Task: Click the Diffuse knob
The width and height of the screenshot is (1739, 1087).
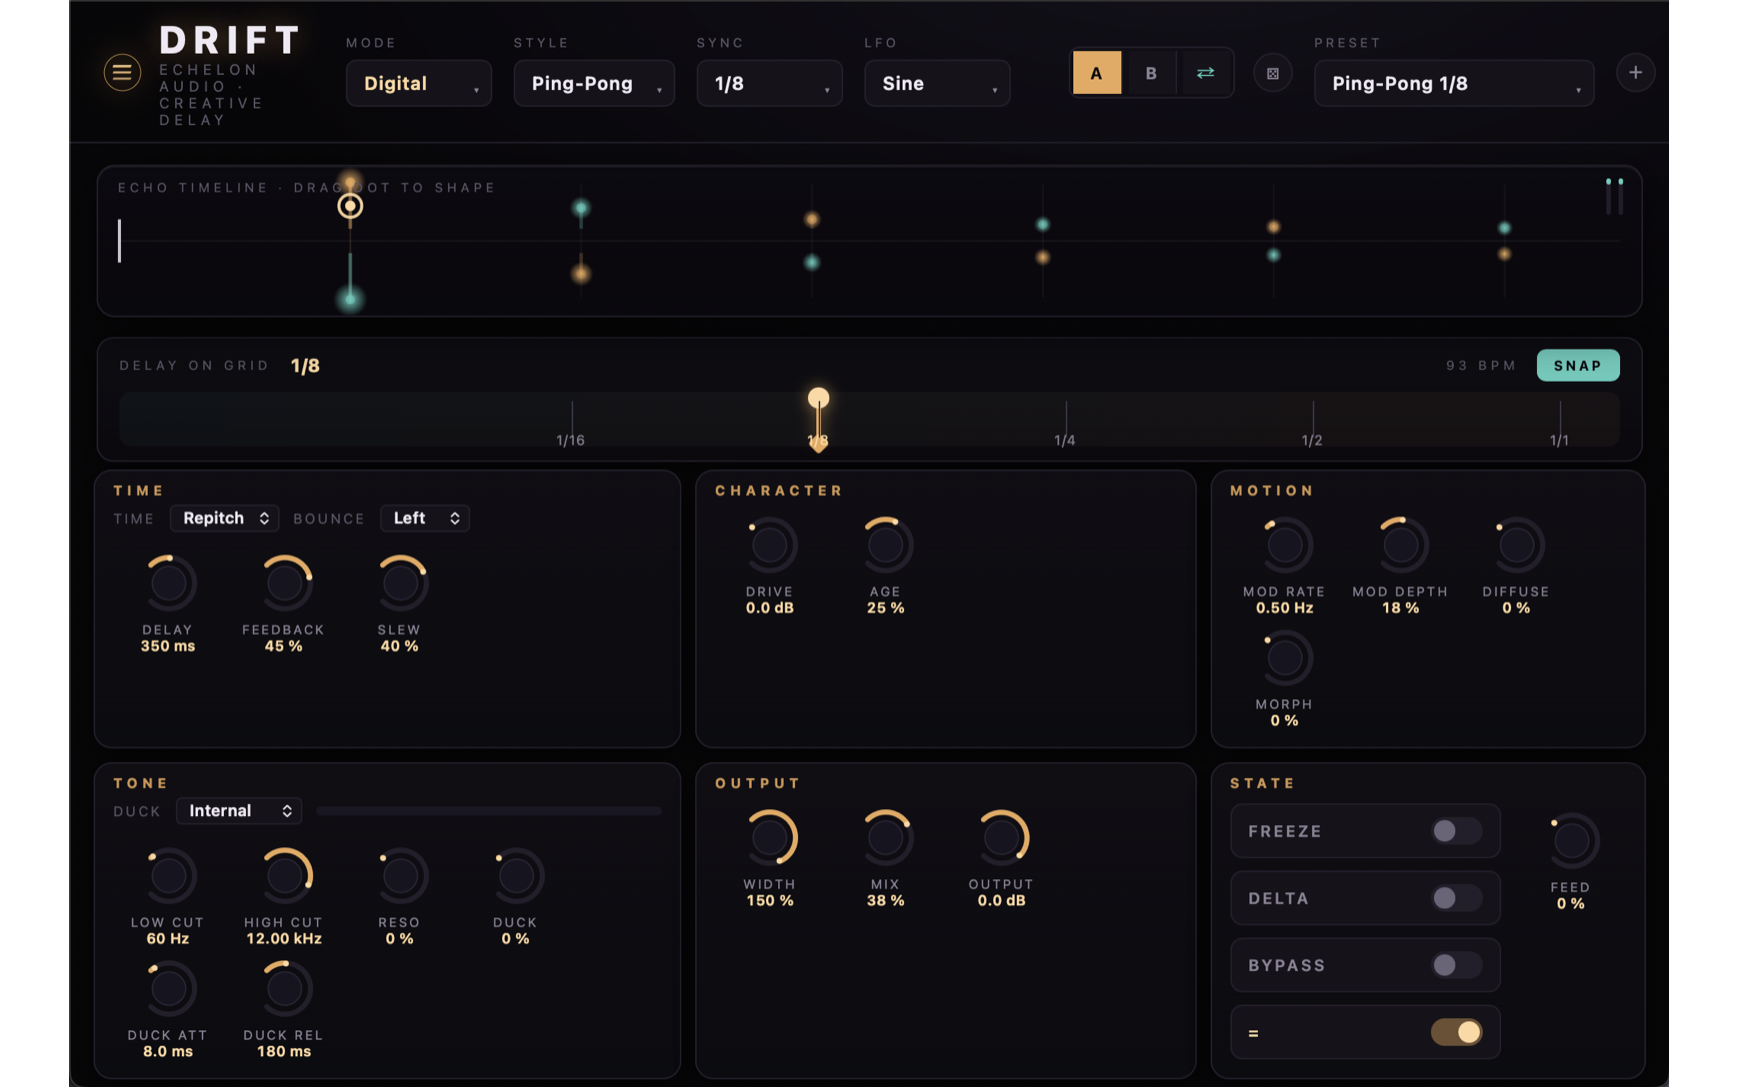Action: [x=1516, y=545]
